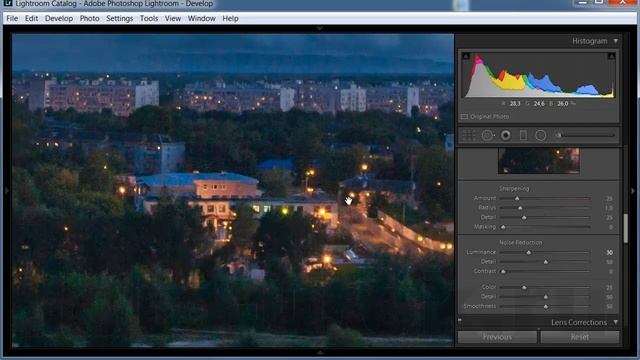640x360 pixels.
Task: Toggle the Original Photo checkbox
Action: pos(464,117)
